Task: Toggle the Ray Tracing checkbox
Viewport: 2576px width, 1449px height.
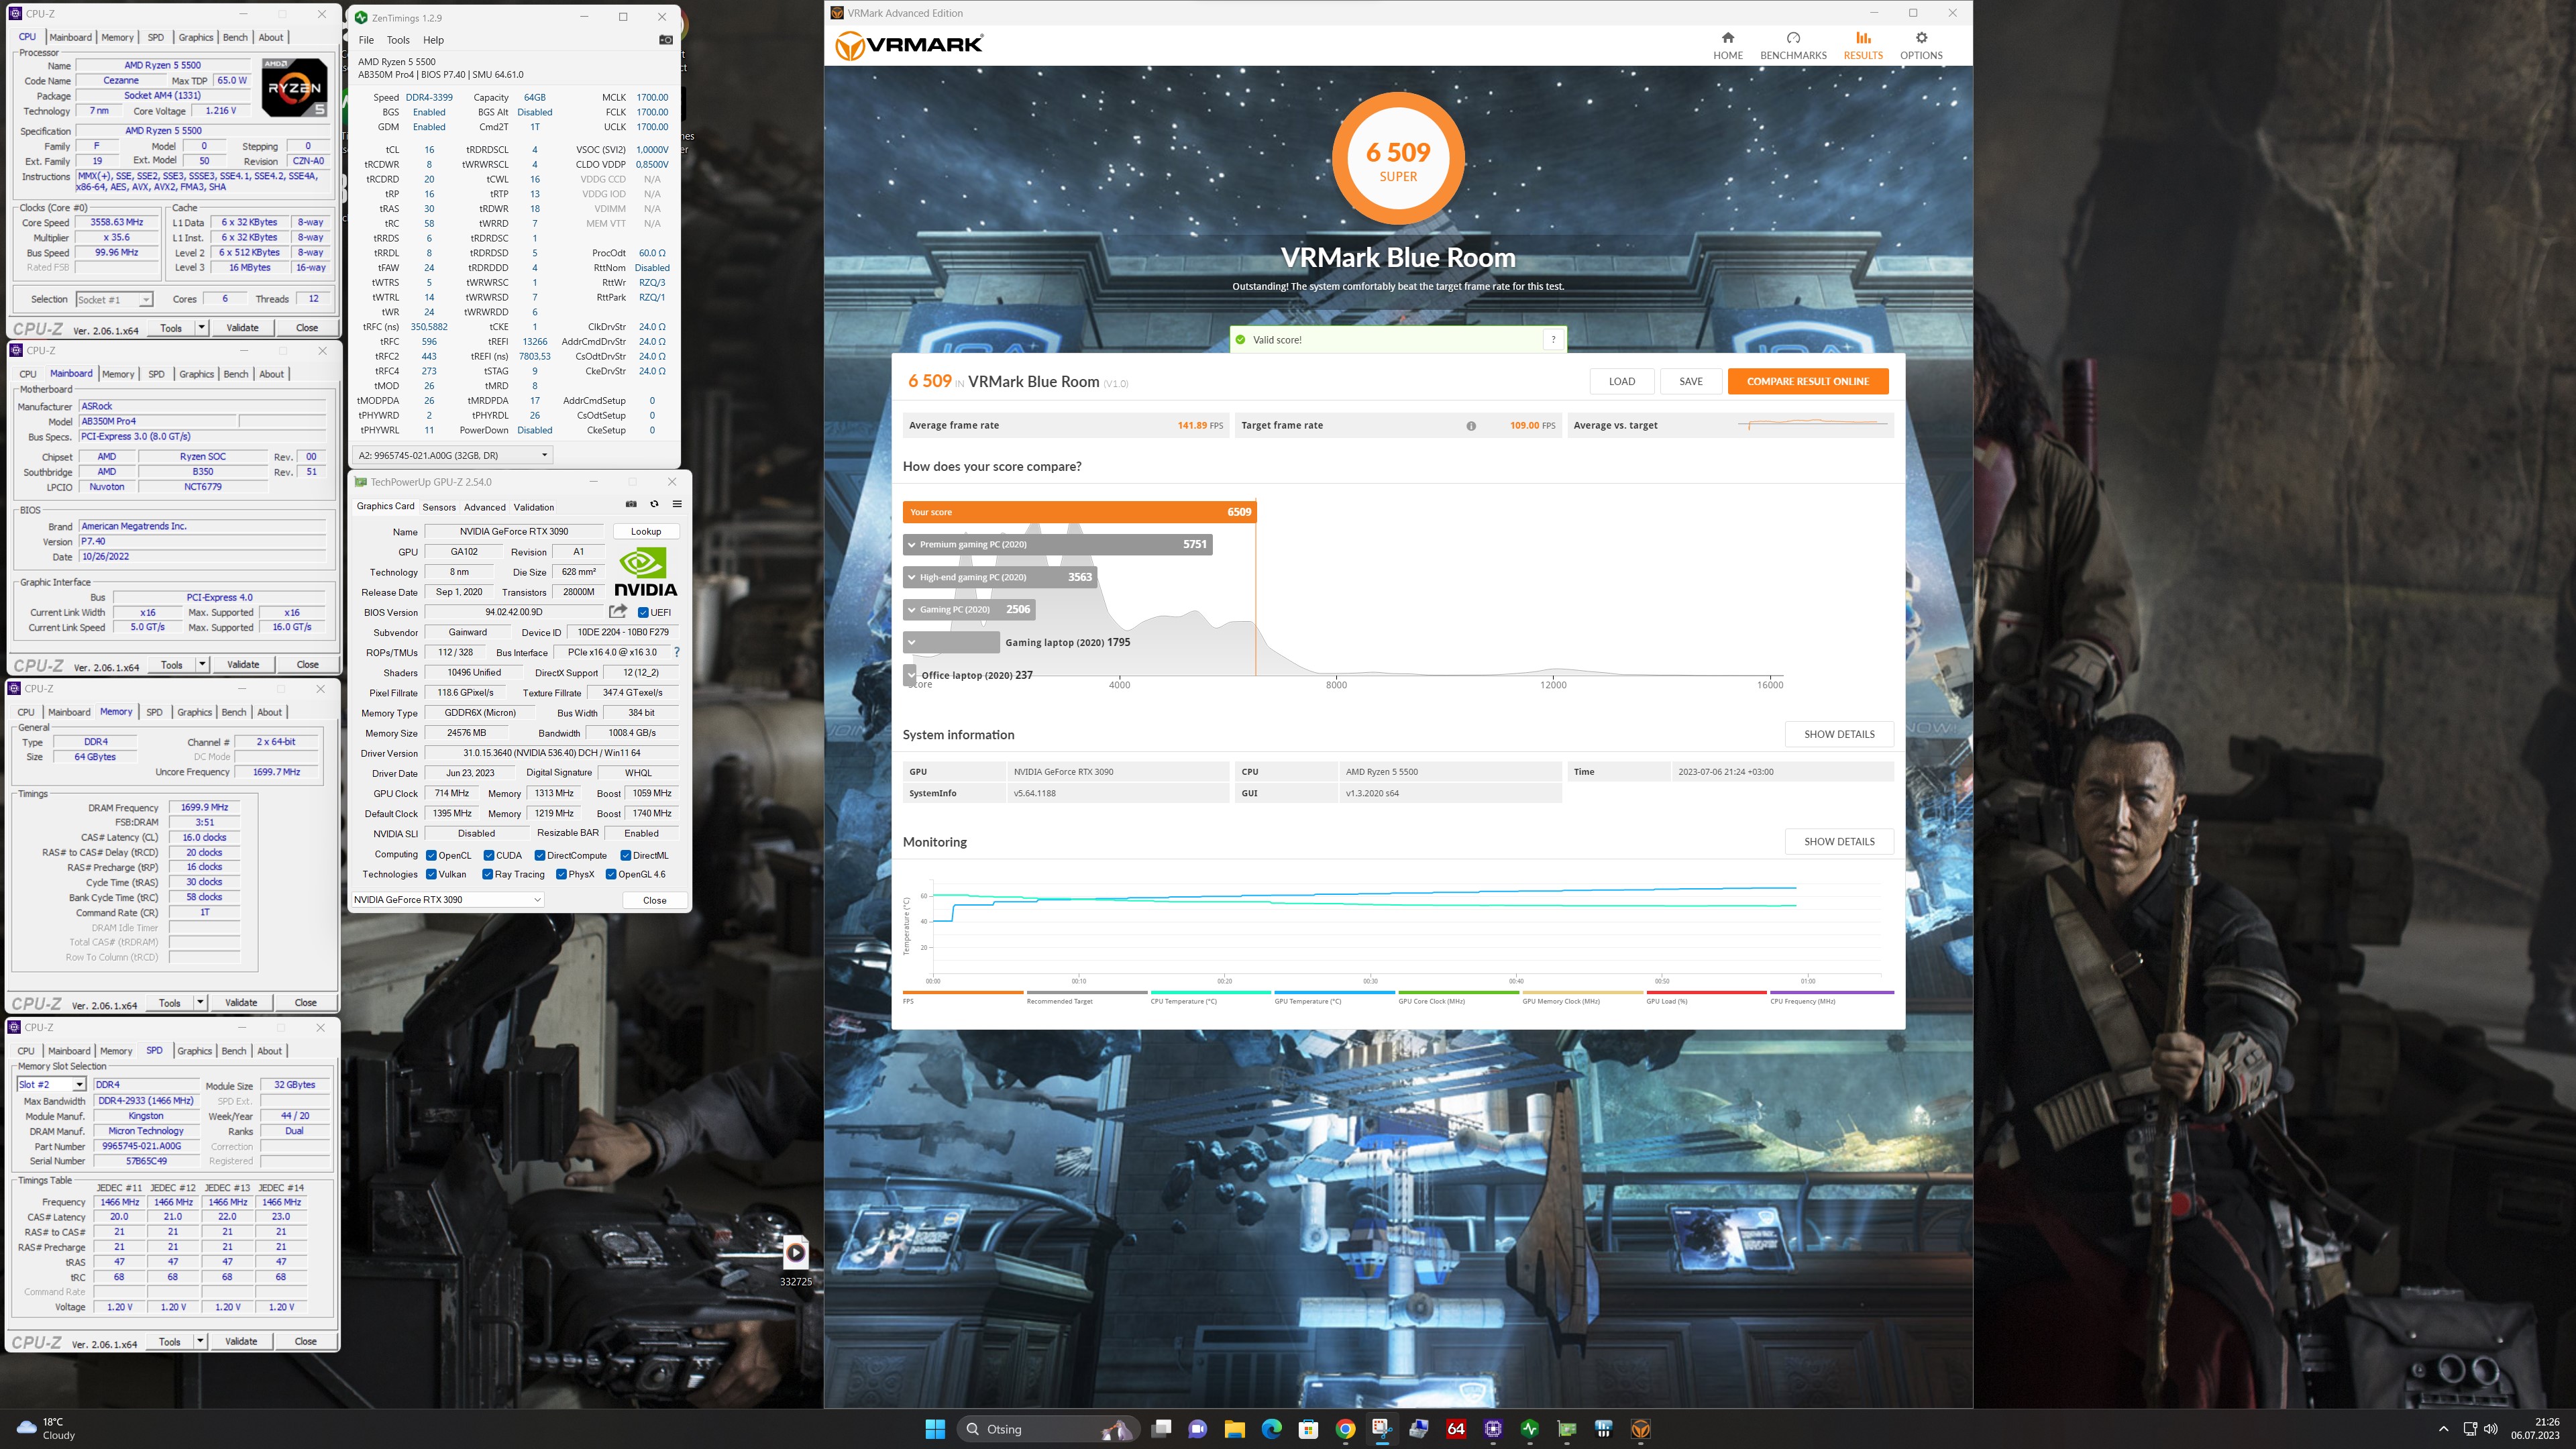Action: (x=488, y=875)
